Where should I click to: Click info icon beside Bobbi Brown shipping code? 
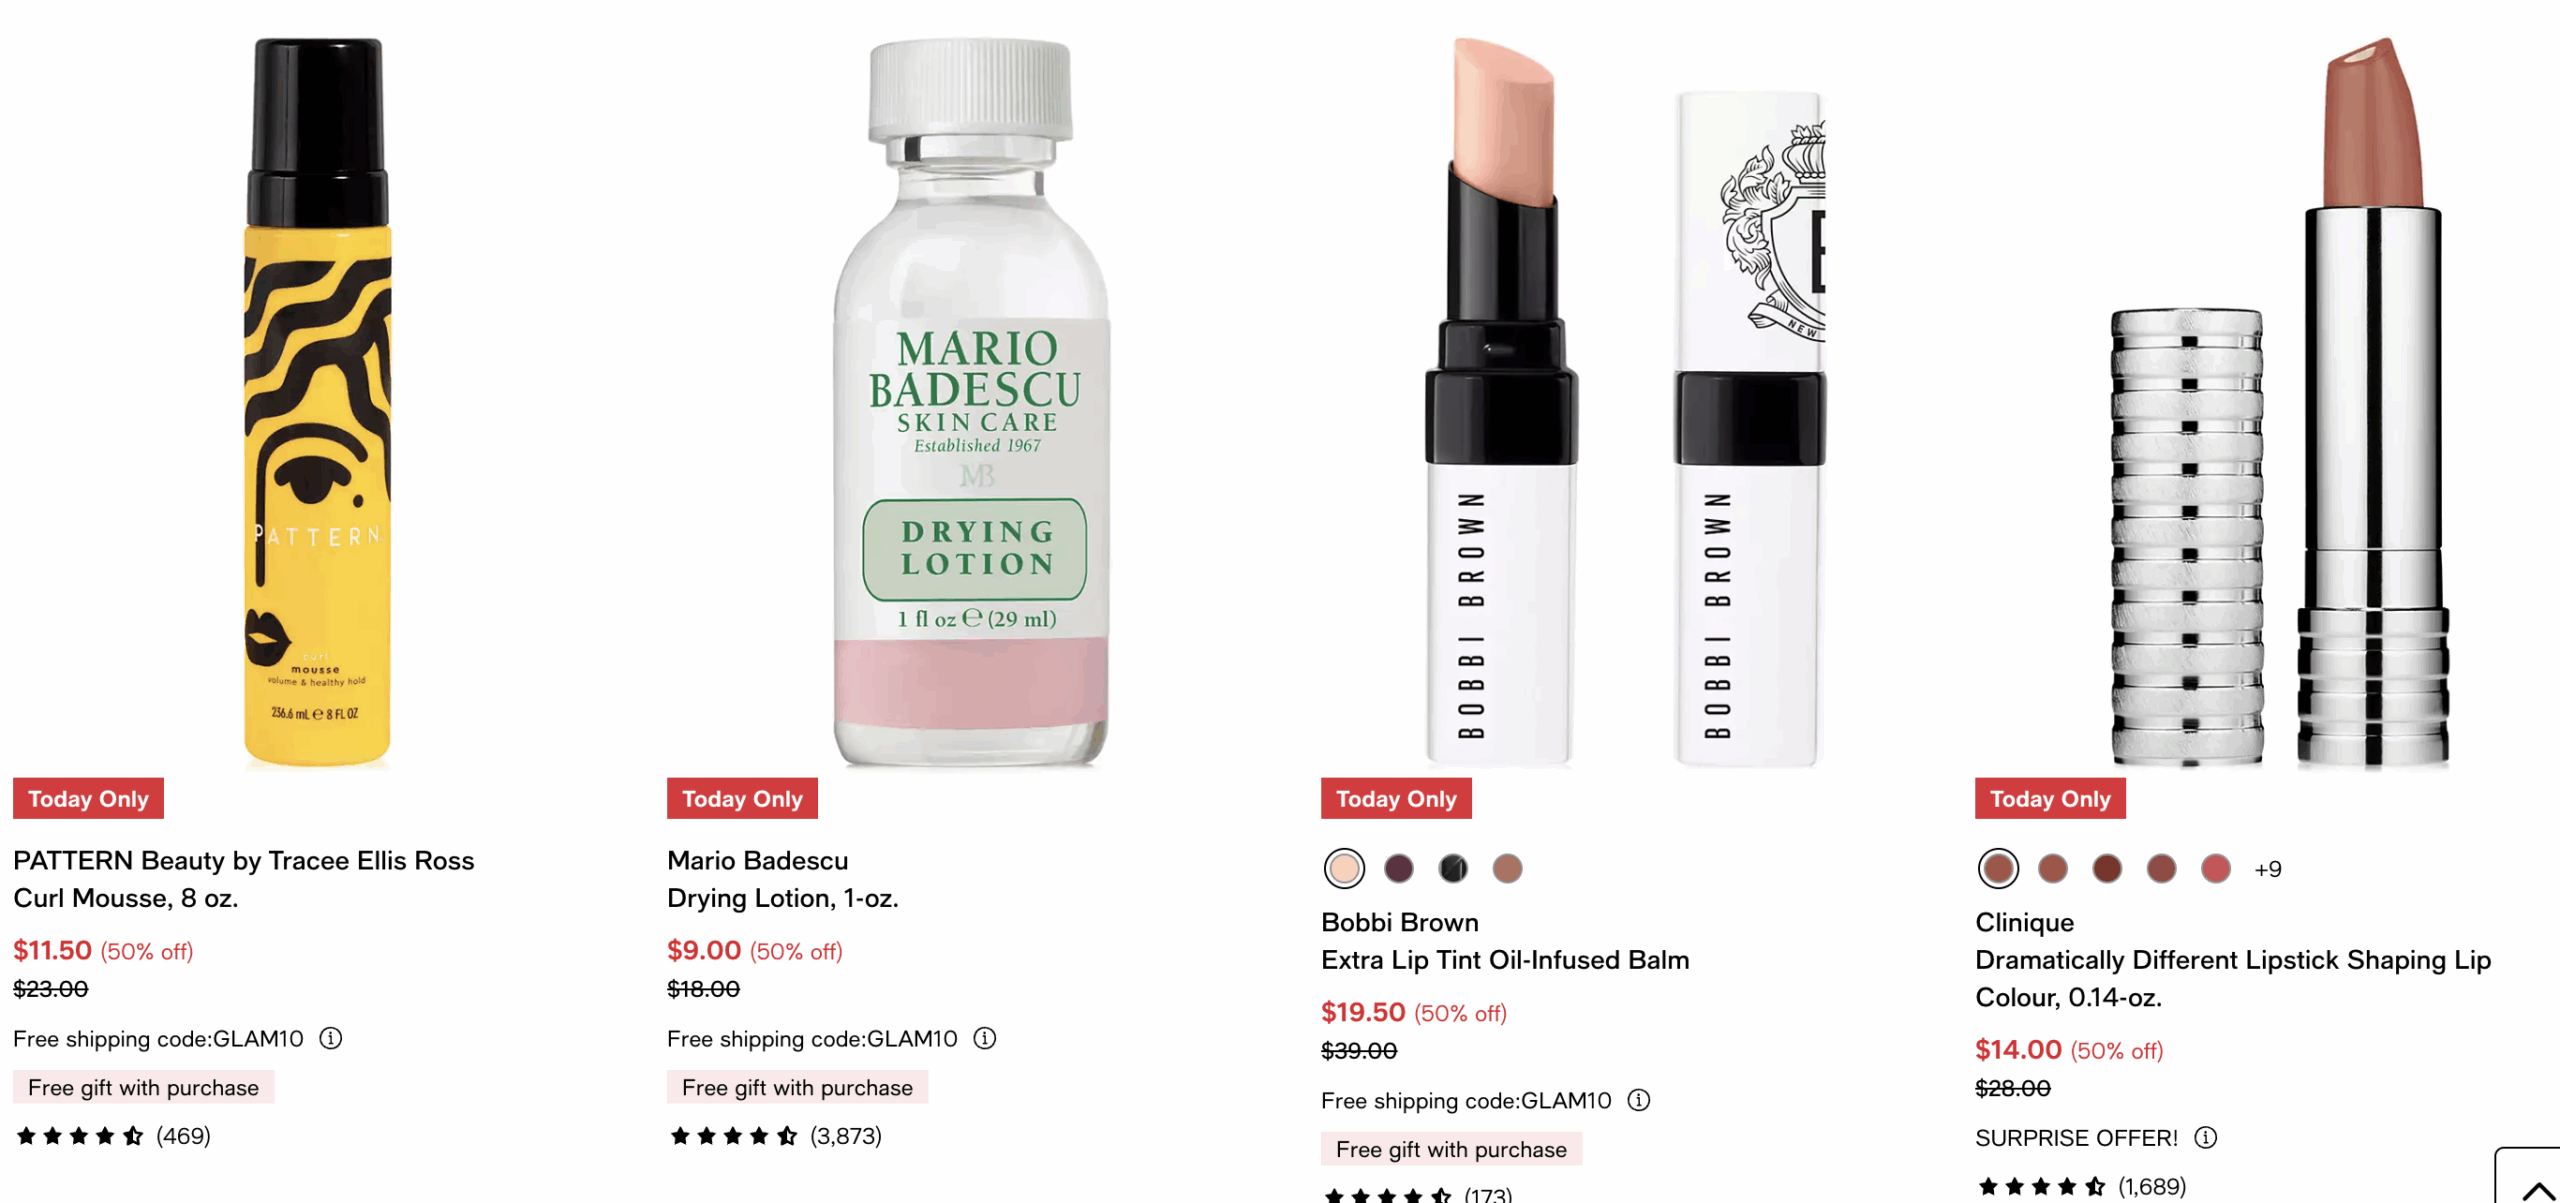[x=1639, y=1100]
